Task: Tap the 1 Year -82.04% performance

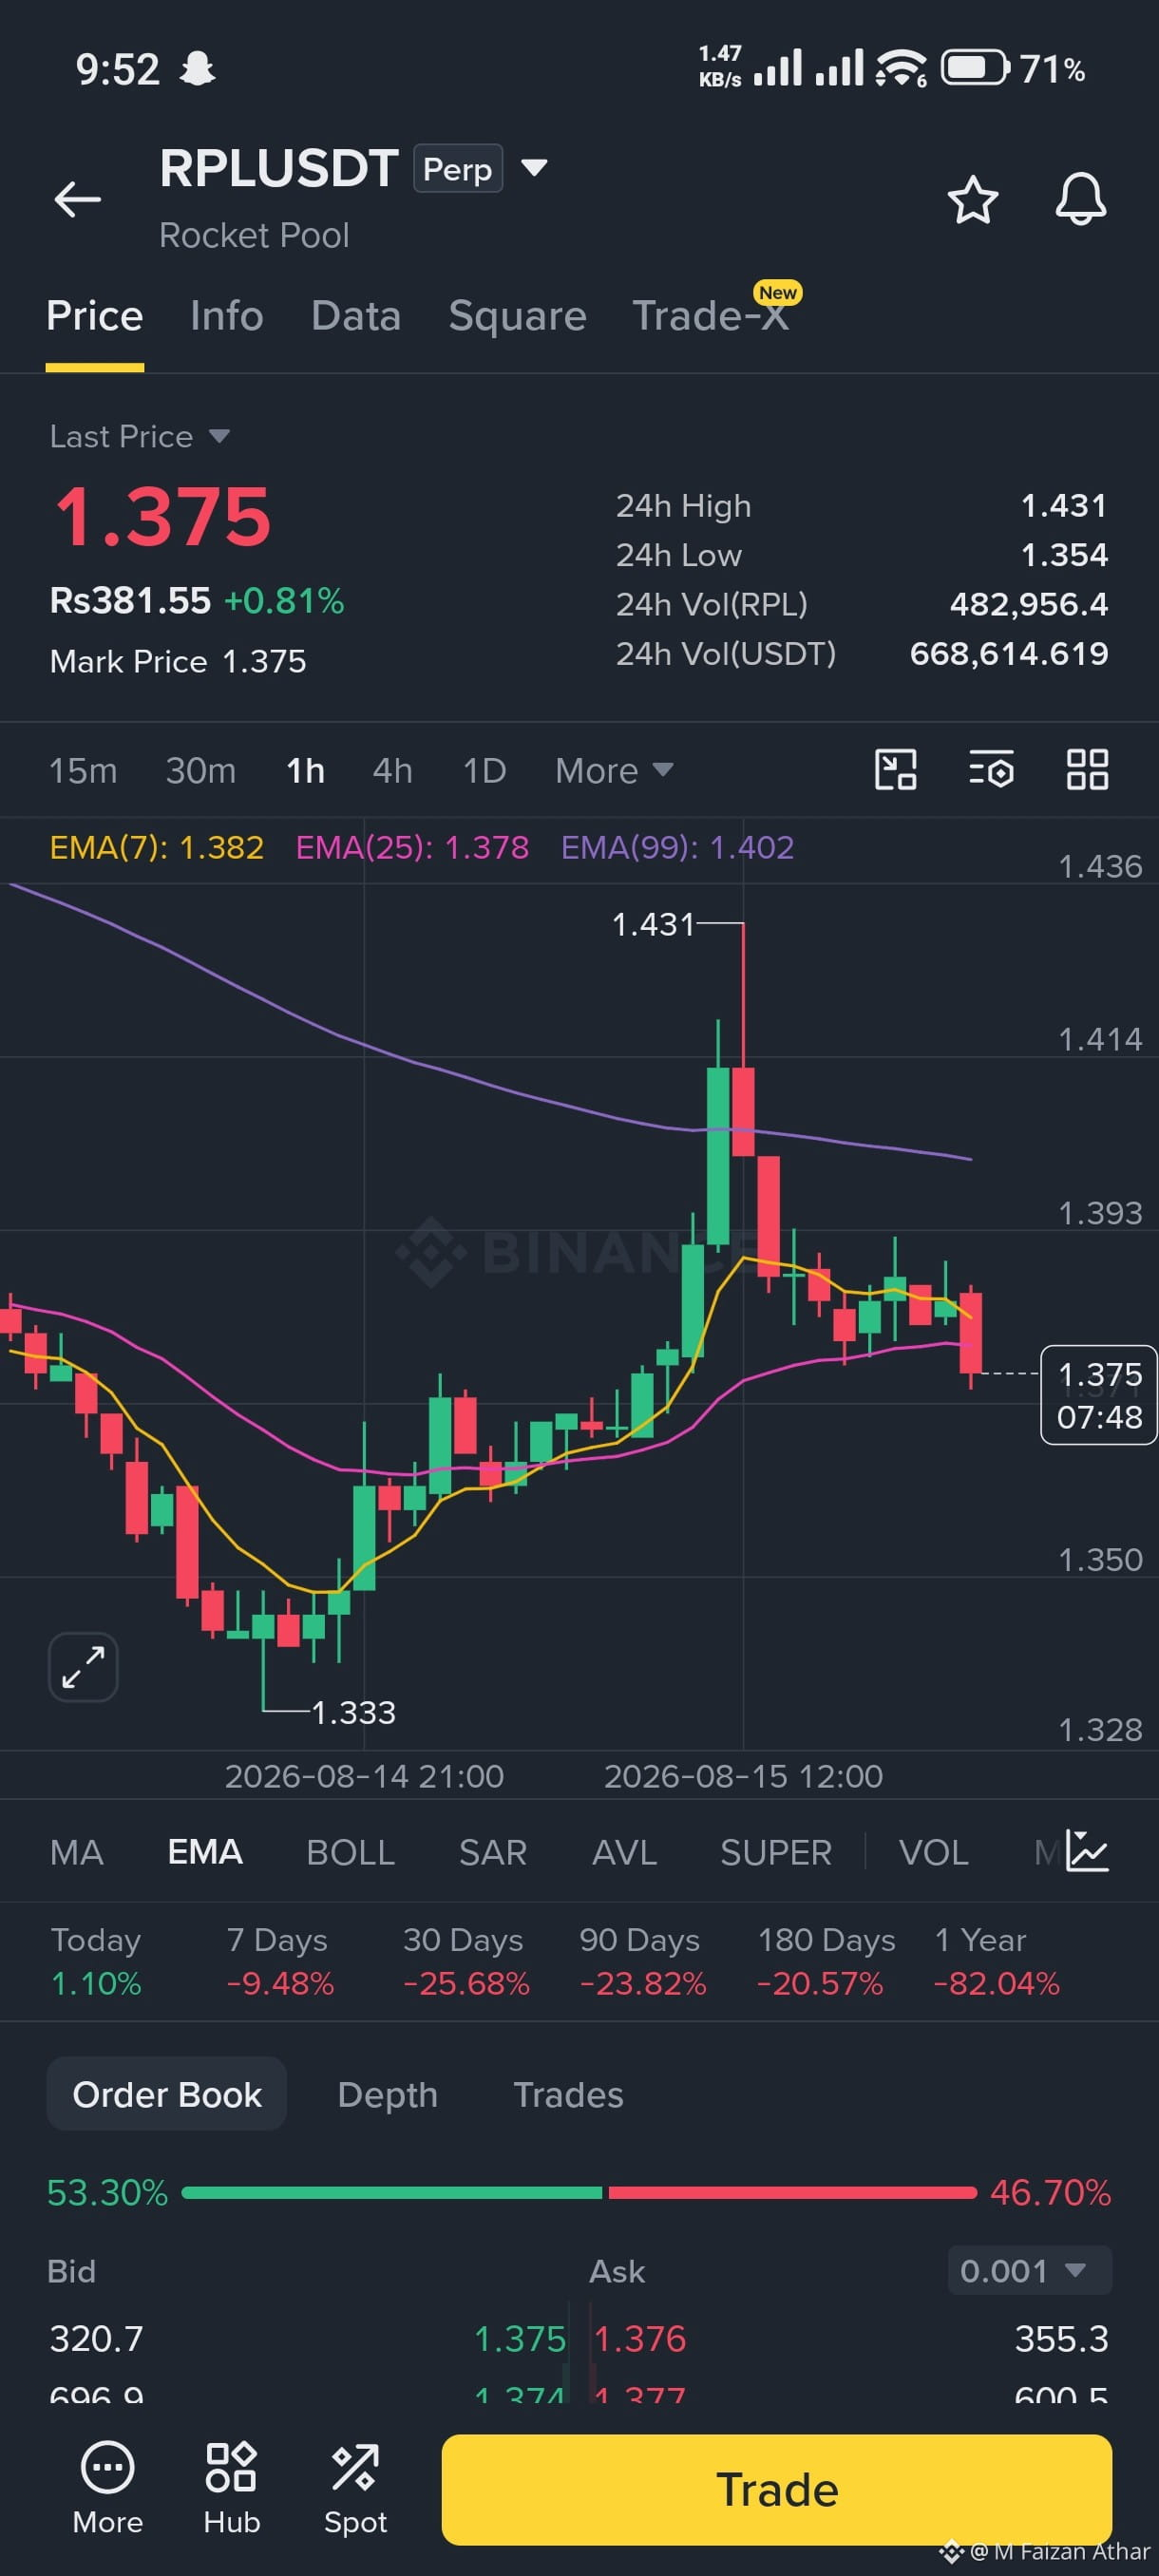Action: (996, 1961)
